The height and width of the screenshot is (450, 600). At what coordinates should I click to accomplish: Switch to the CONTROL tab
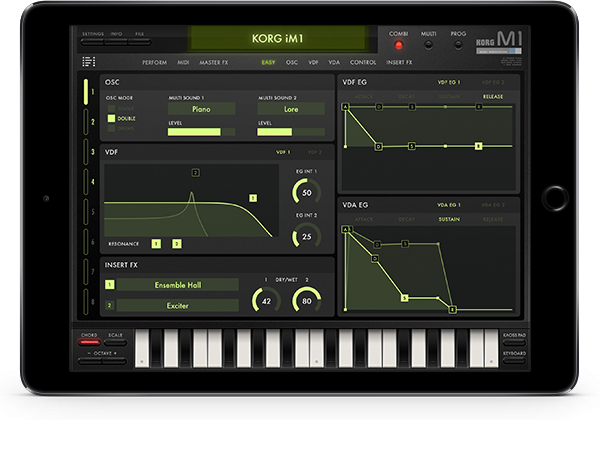[x=363, y=62]
